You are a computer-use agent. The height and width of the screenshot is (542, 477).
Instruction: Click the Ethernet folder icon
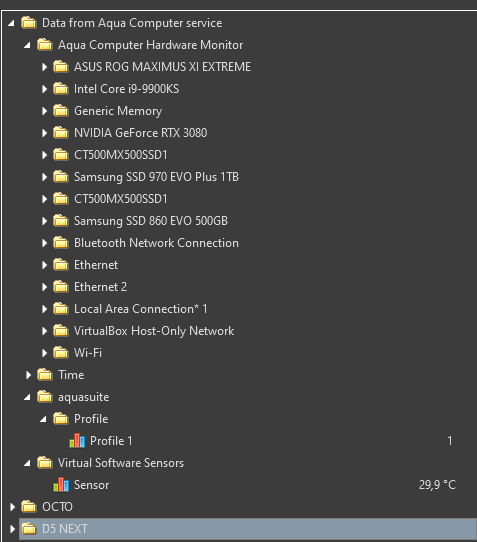61,265
